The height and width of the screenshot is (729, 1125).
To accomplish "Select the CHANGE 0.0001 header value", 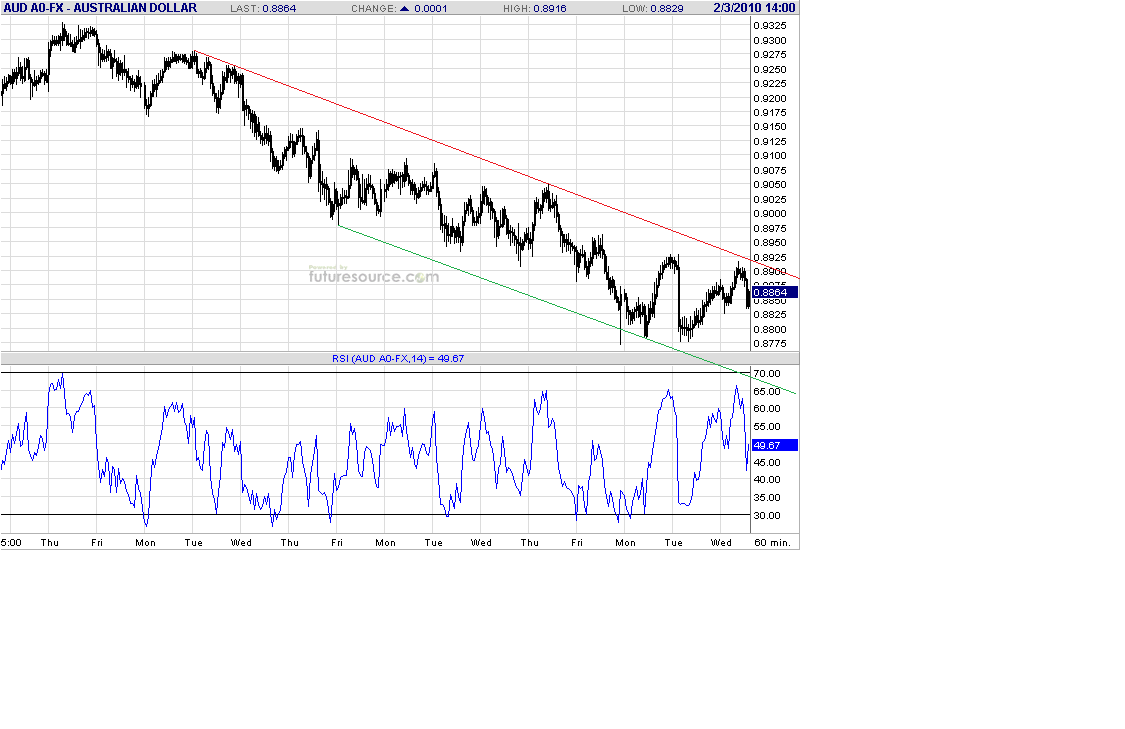I will (430, 9).
